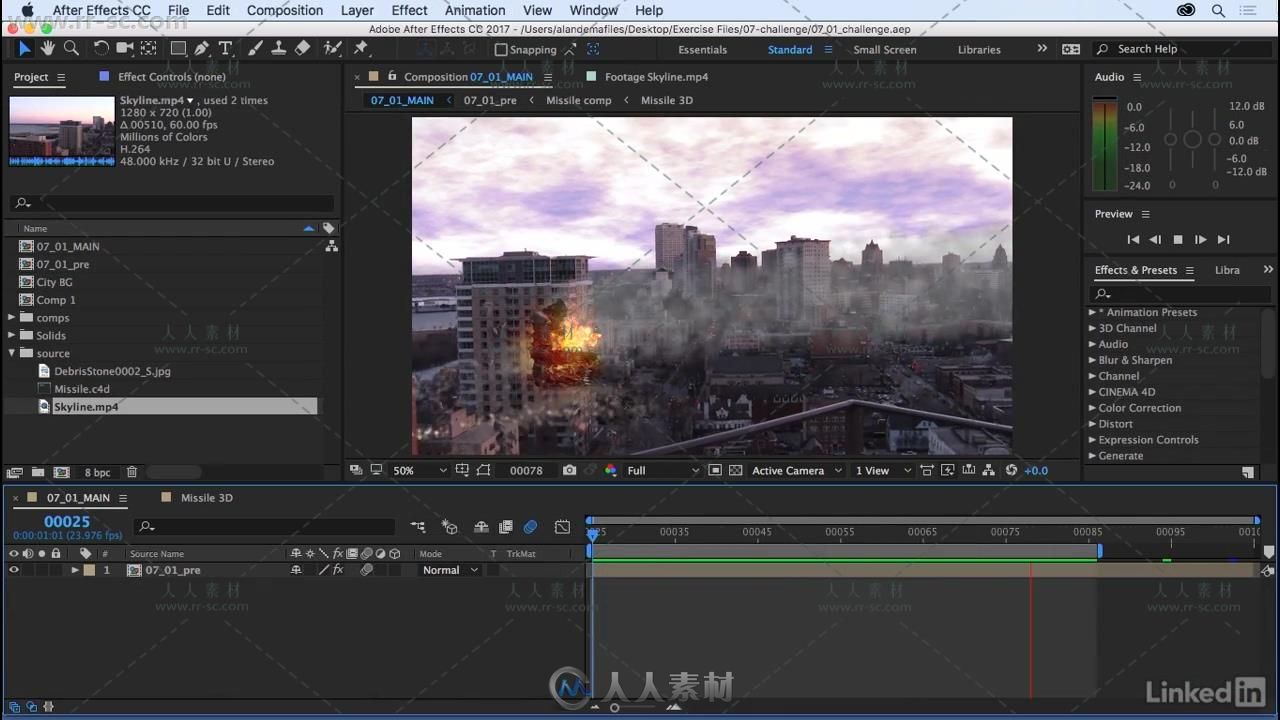Viewport: 1280px width, 720px height.
Task: Open show channel and color management icon
Action: (611, 470)
